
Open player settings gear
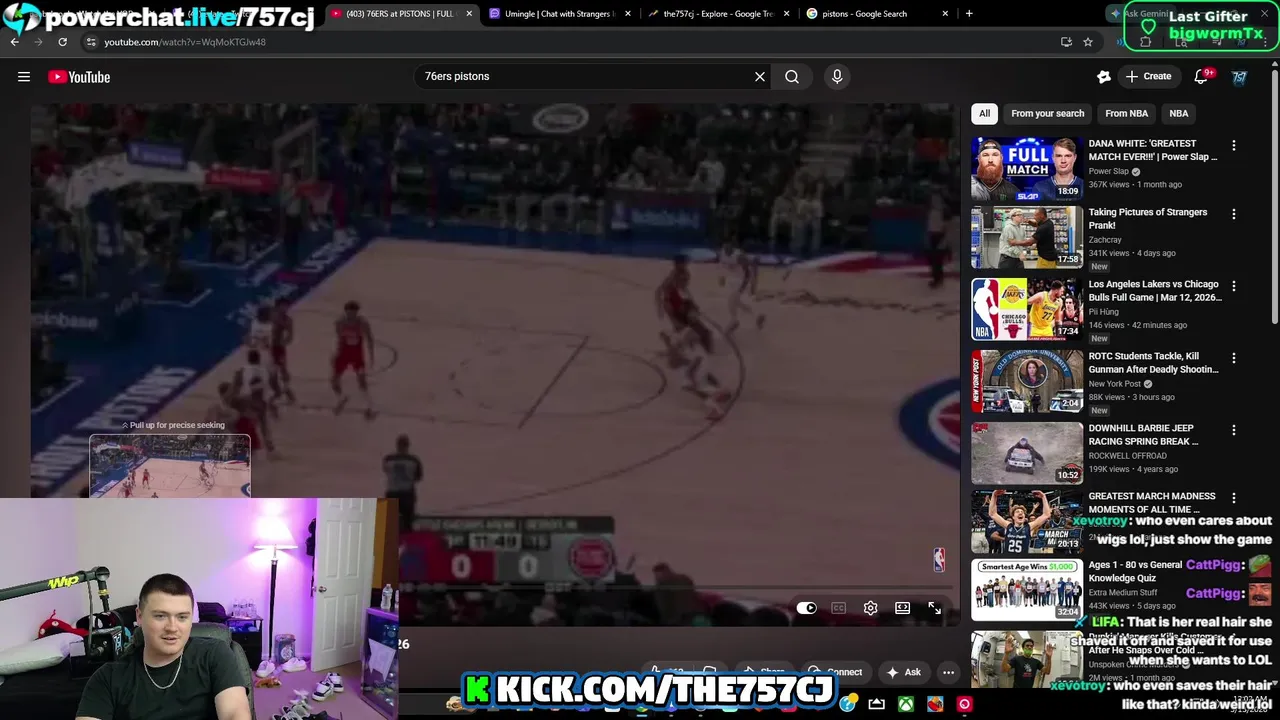coord(871,608)
